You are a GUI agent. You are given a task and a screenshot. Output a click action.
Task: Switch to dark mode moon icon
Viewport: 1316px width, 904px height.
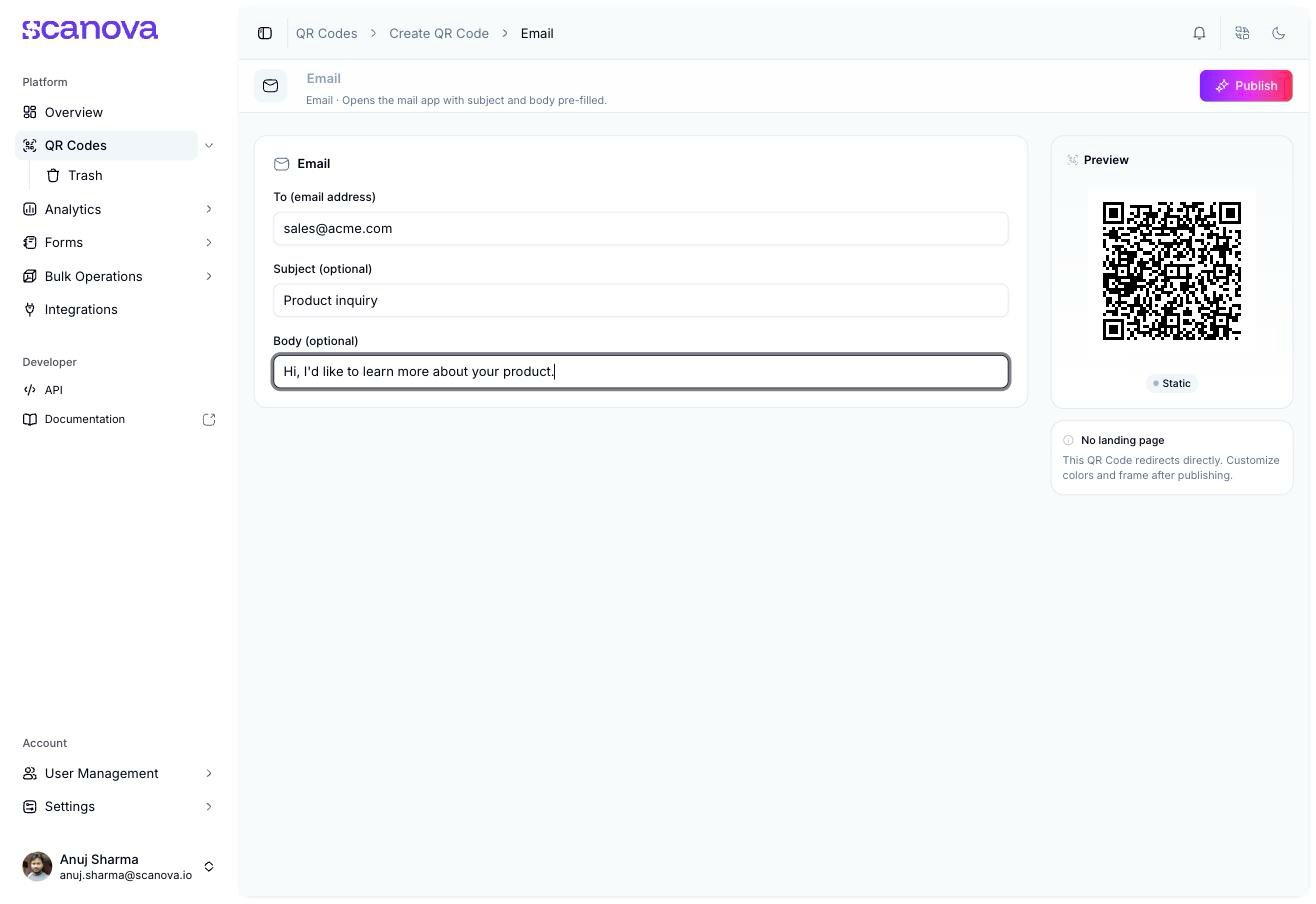(1278, 33)
